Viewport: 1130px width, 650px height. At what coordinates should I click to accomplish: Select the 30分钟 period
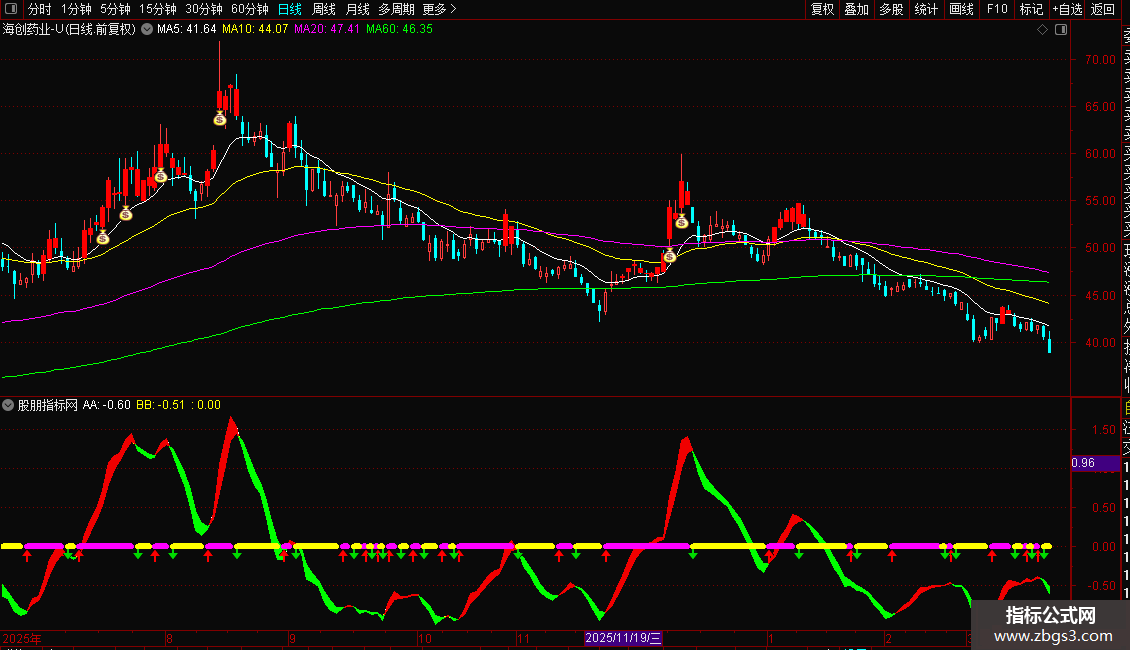point(204,9)
